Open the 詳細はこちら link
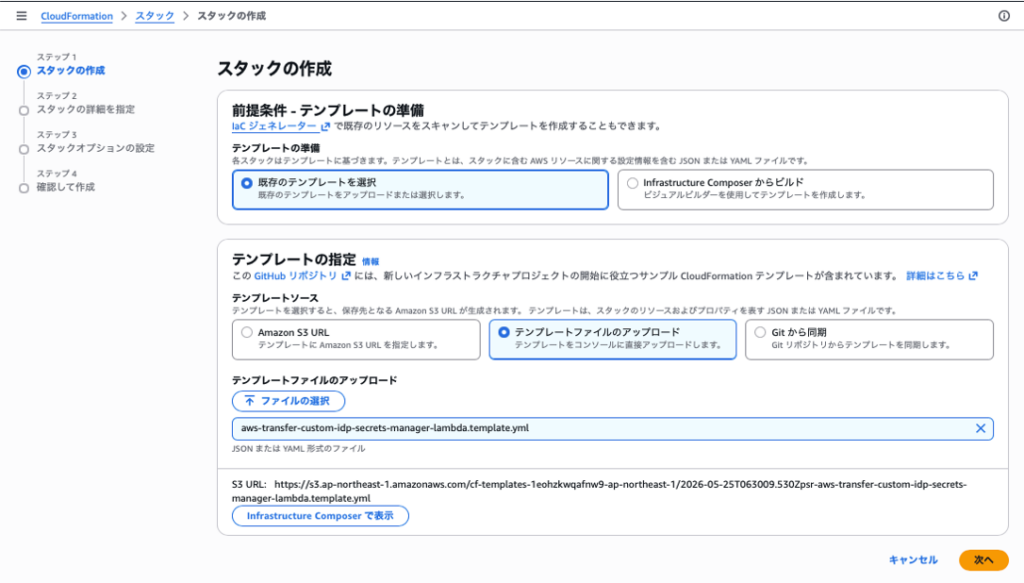Viewport: 1024px width, 583px height. coord(942,276)
